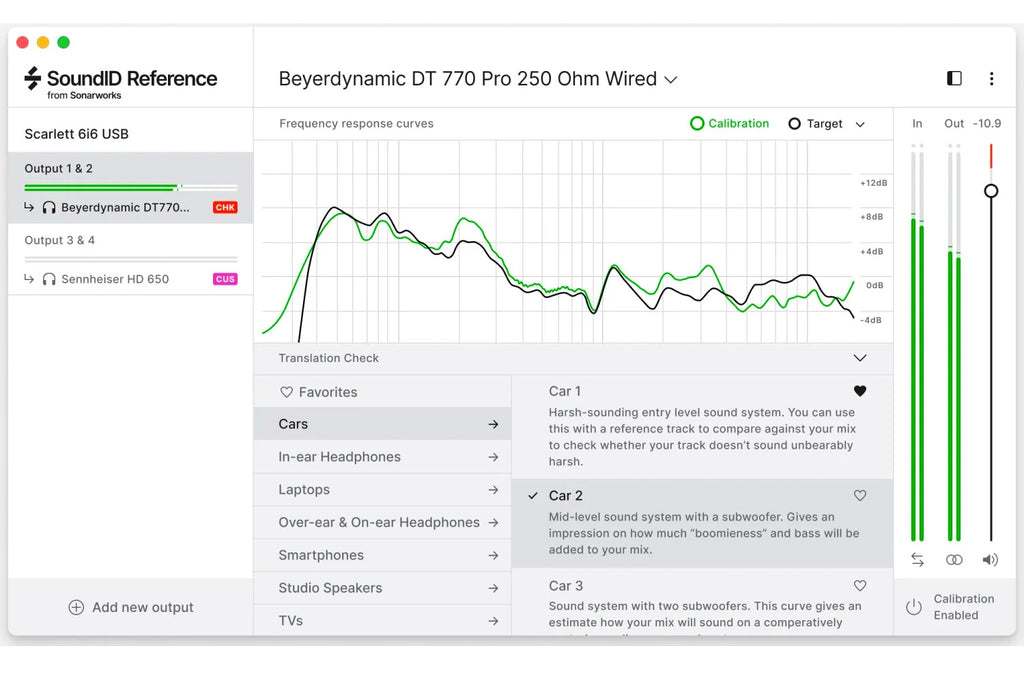The height and width of the screenshot is (683, 1024).
Task: Favorite Car 2 with heart icon
Action: tap(860, 496)
